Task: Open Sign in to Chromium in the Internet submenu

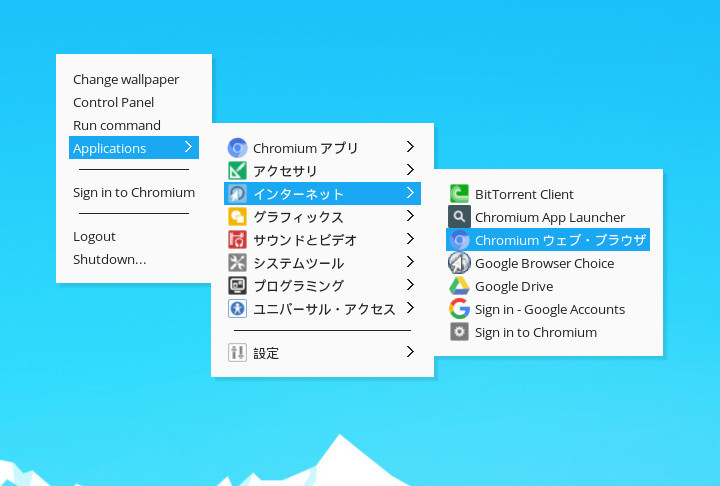Action: (x=536, y=332)
